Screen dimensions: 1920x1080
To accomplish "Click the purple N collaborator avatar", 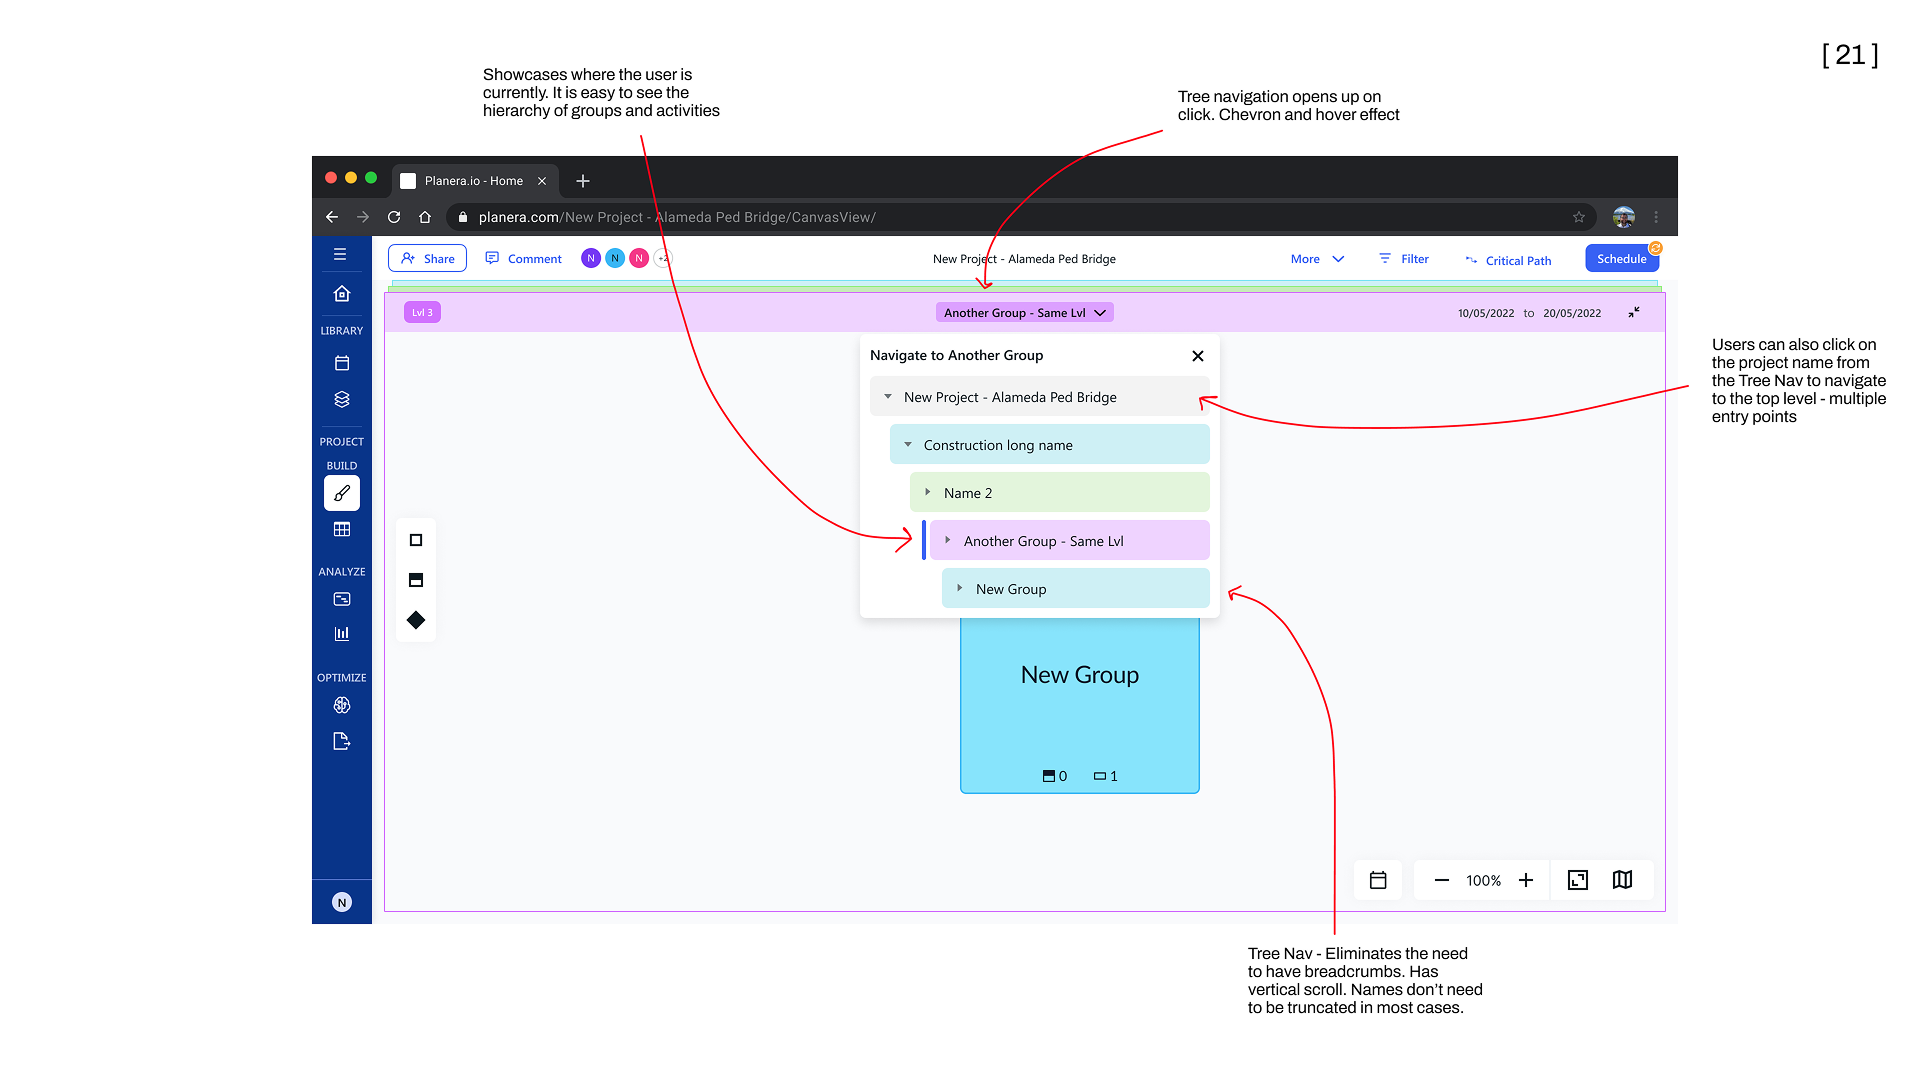I will click(591, 258).
